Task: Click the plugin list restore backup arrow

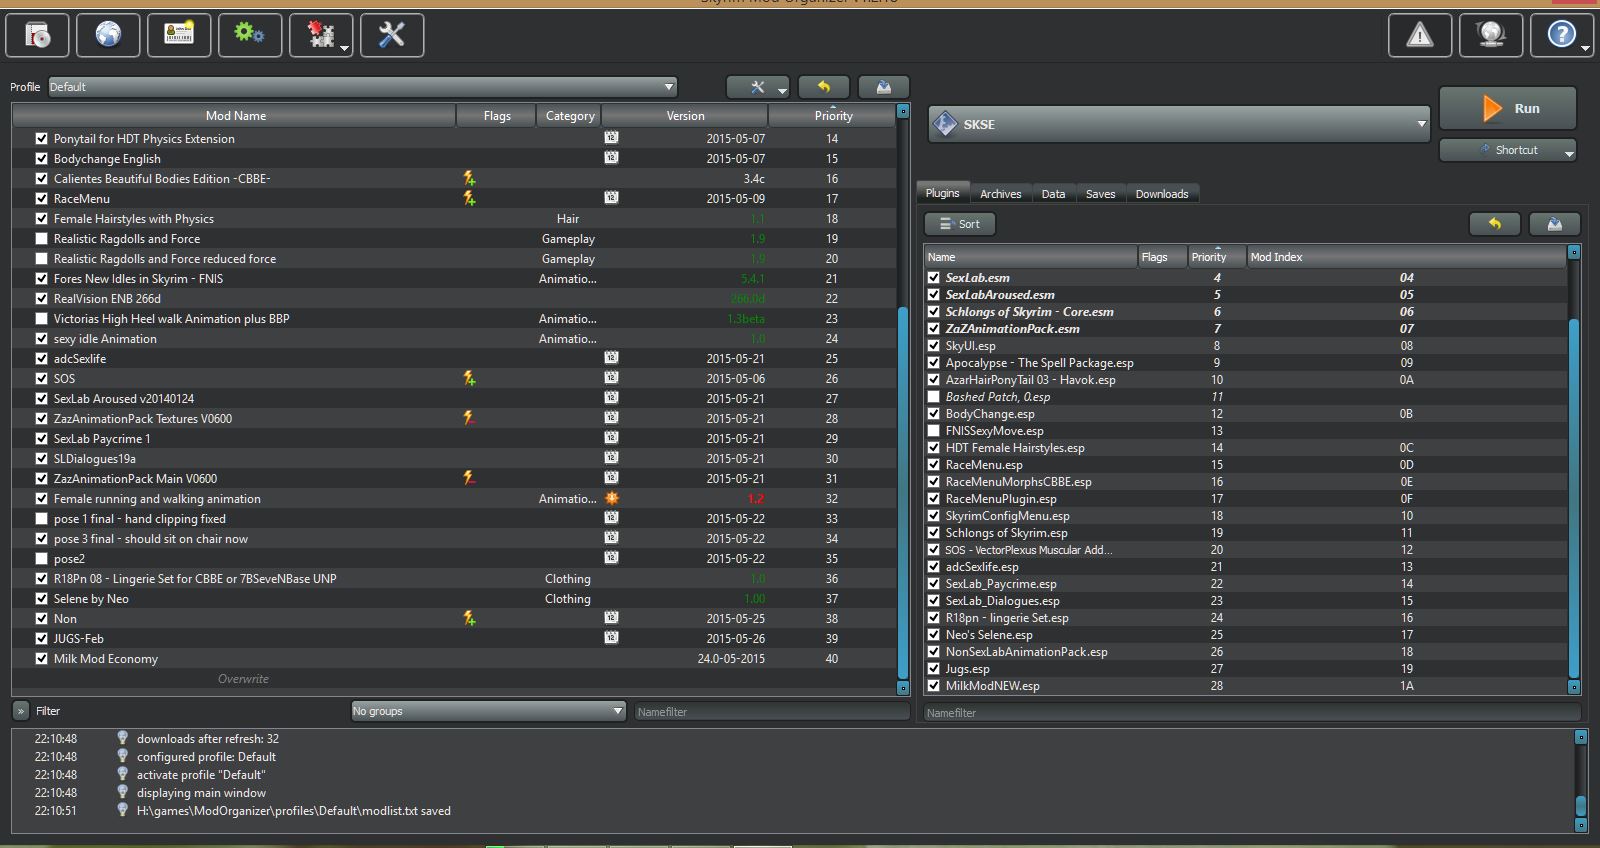Action: pyautogui.click(x=1495, y=224)
